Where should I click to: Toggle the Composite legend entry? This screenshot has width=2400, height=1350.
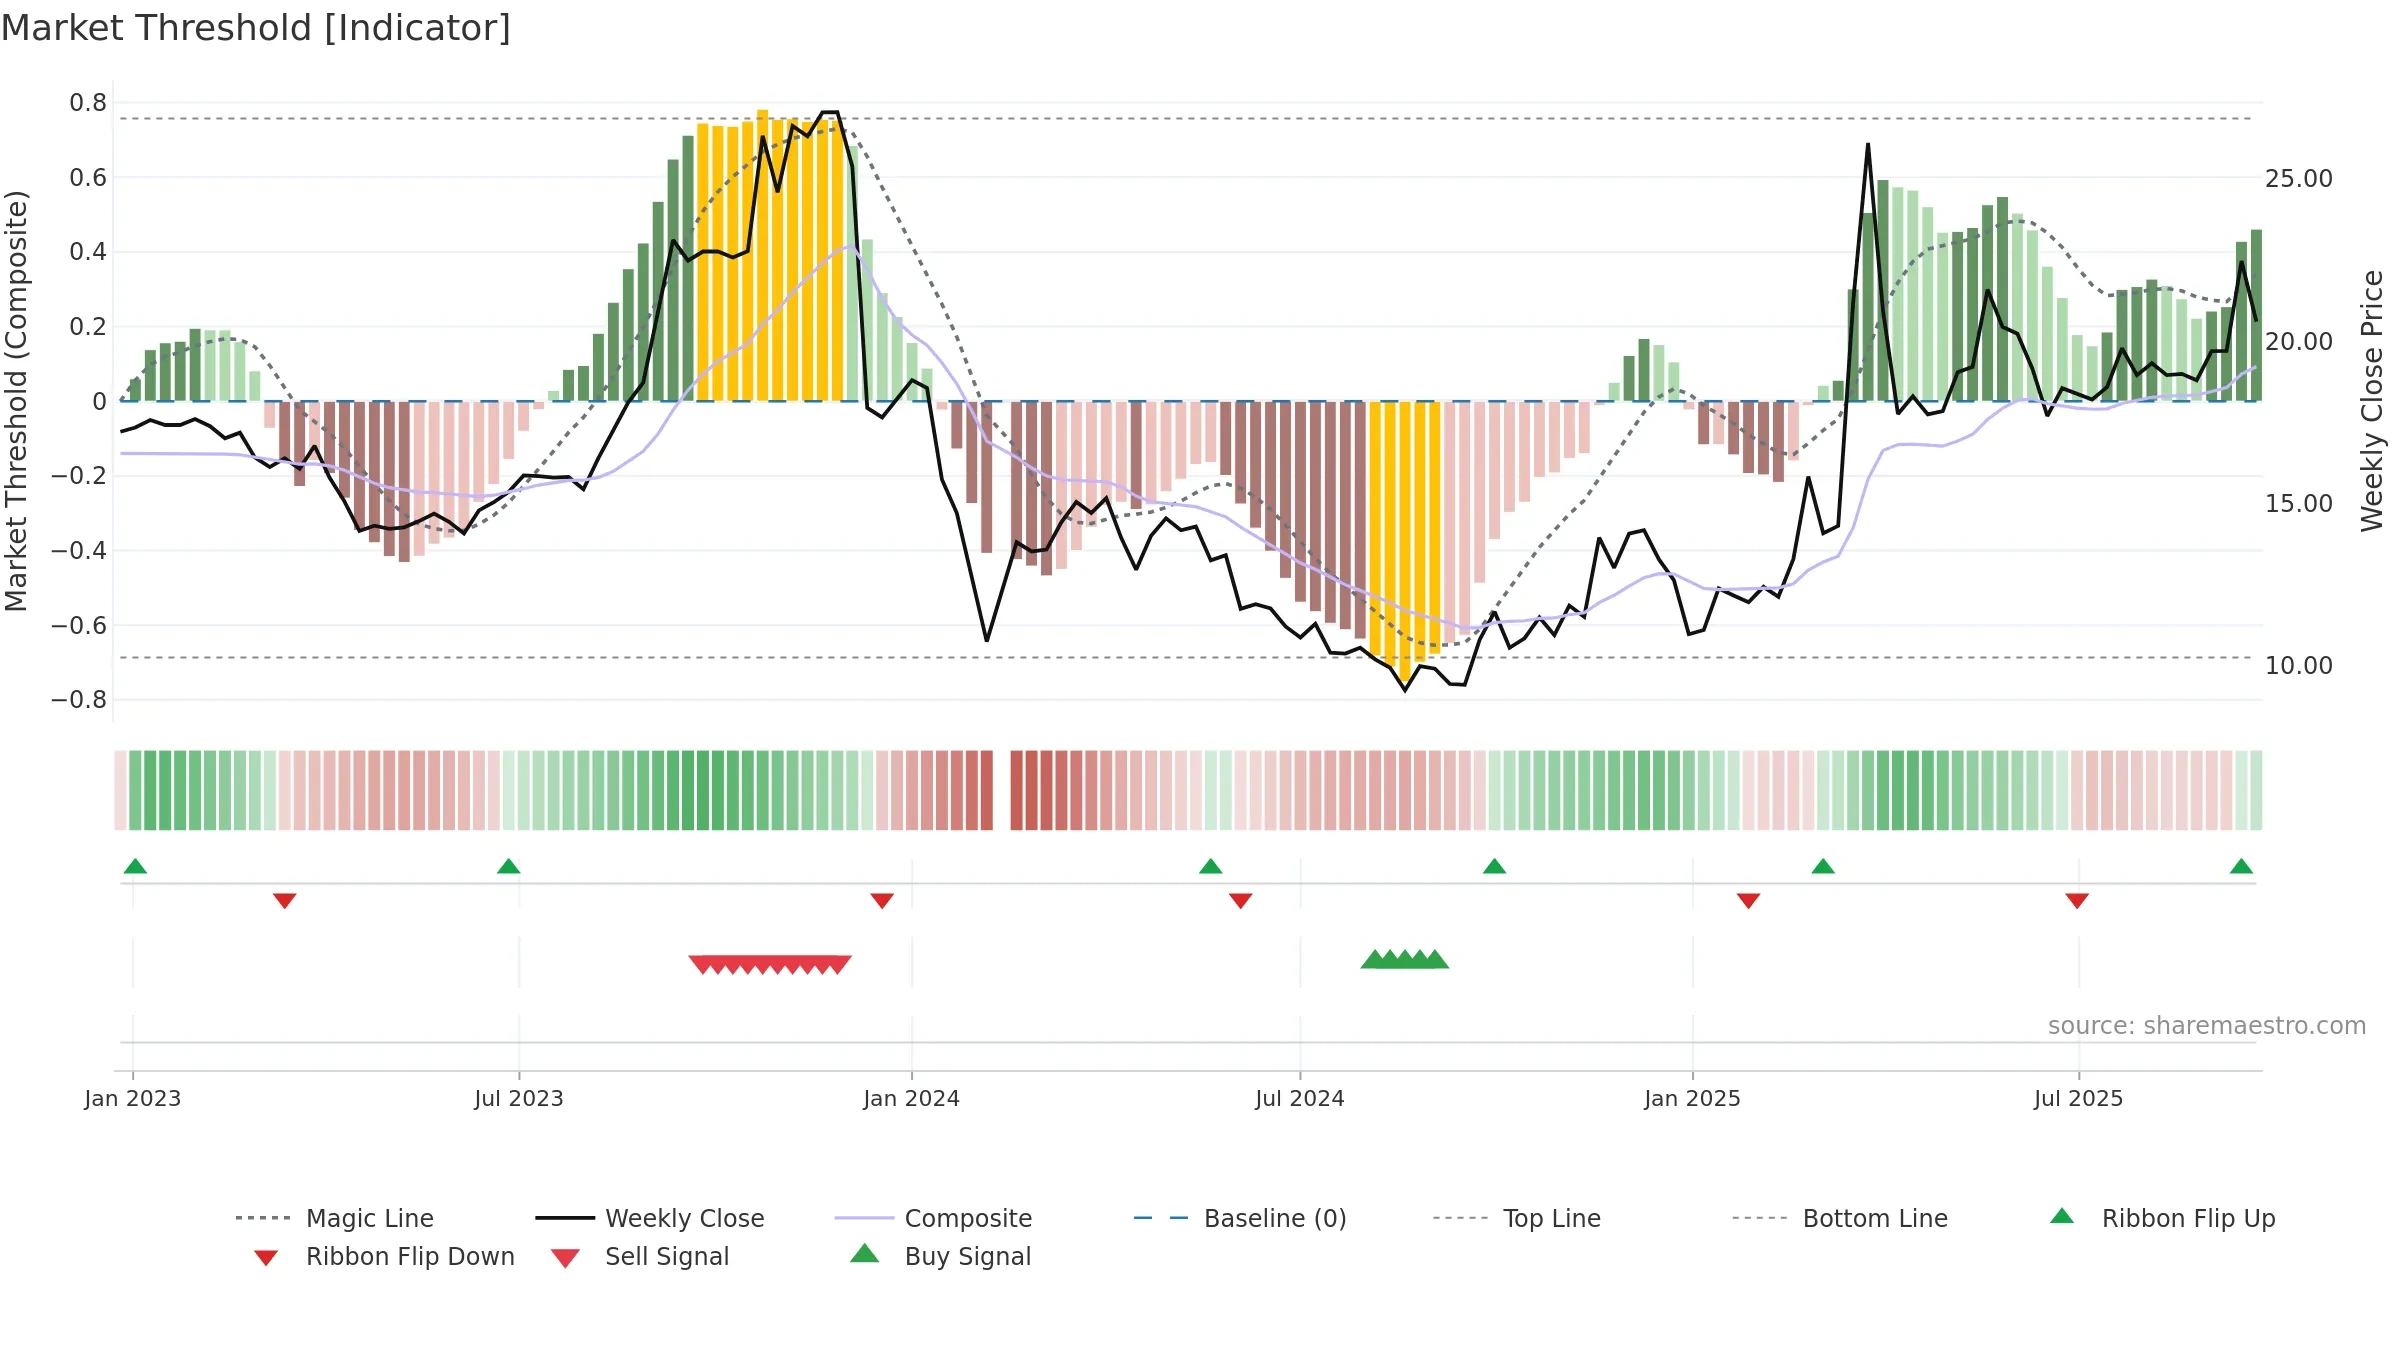click(933, 1218)
